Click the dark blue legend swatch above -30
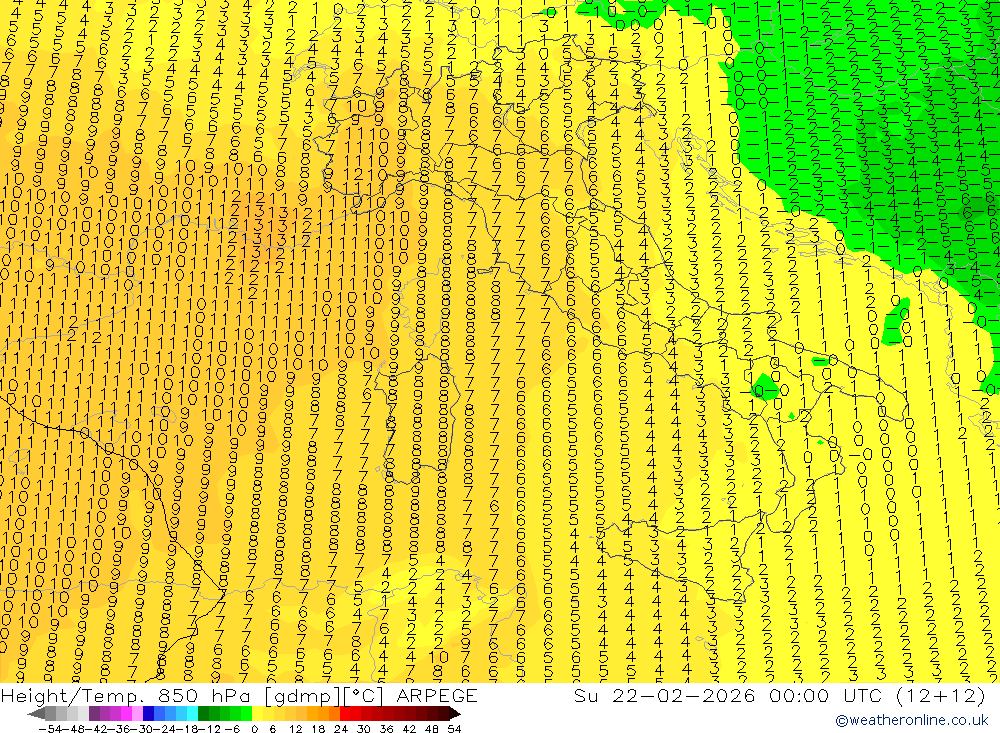Screen dimensions: 1000x733 148,714
